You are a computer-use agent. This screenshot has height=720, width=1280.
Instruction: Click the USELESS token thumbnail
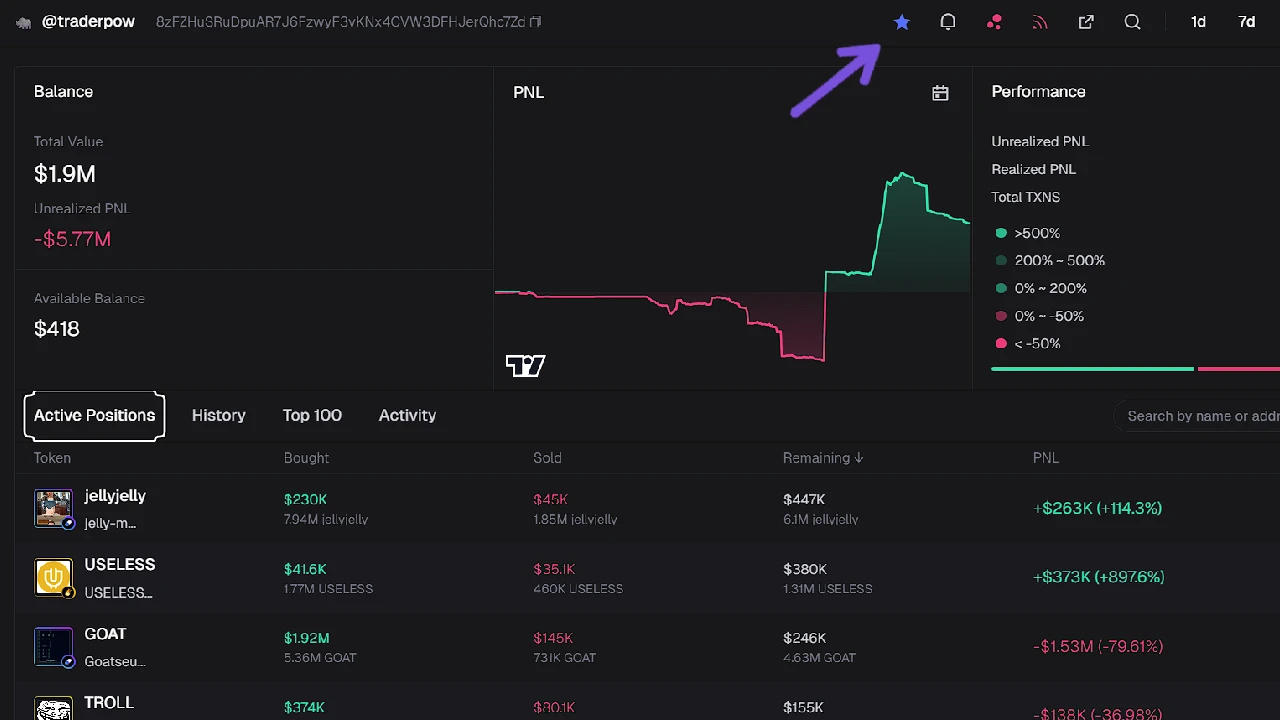coord(53,577)
